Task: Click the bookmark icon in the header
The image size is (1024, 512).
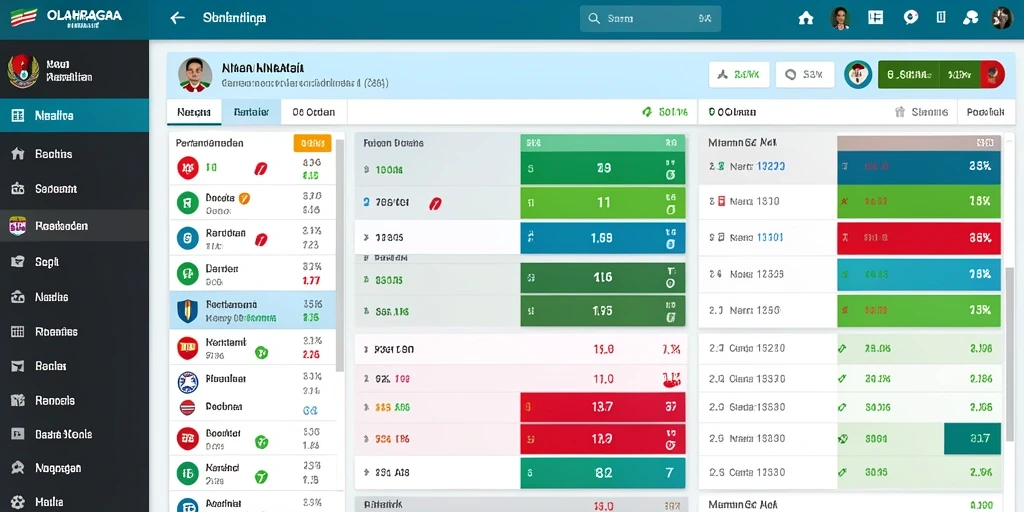Action: 941,18
